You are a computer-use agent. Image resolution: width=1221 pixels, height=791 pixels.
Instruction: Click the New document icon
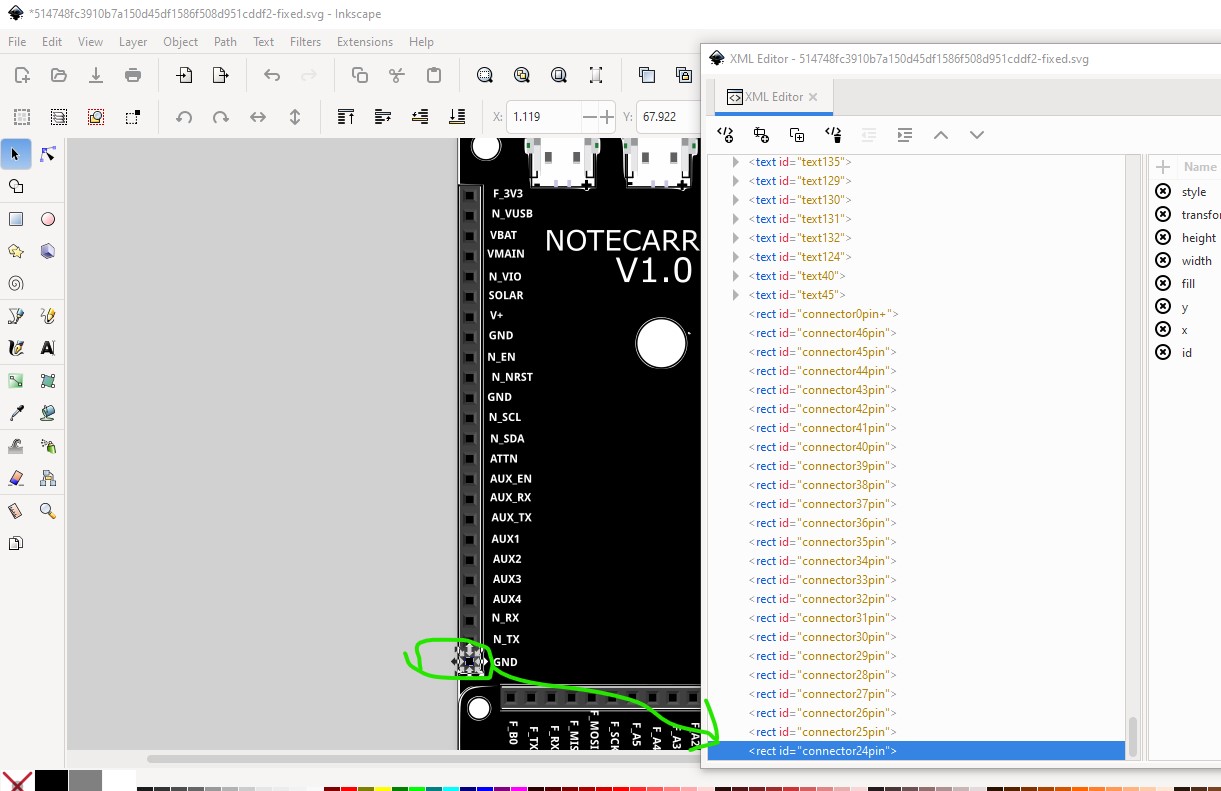pos(22,75)
